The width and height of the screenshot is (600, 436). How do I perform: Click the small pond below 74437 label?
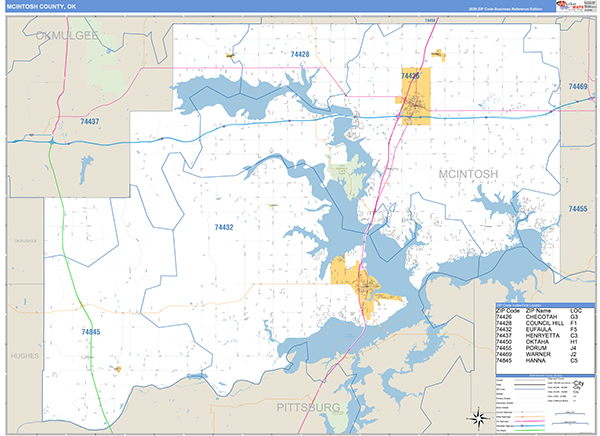pos(85,168)
